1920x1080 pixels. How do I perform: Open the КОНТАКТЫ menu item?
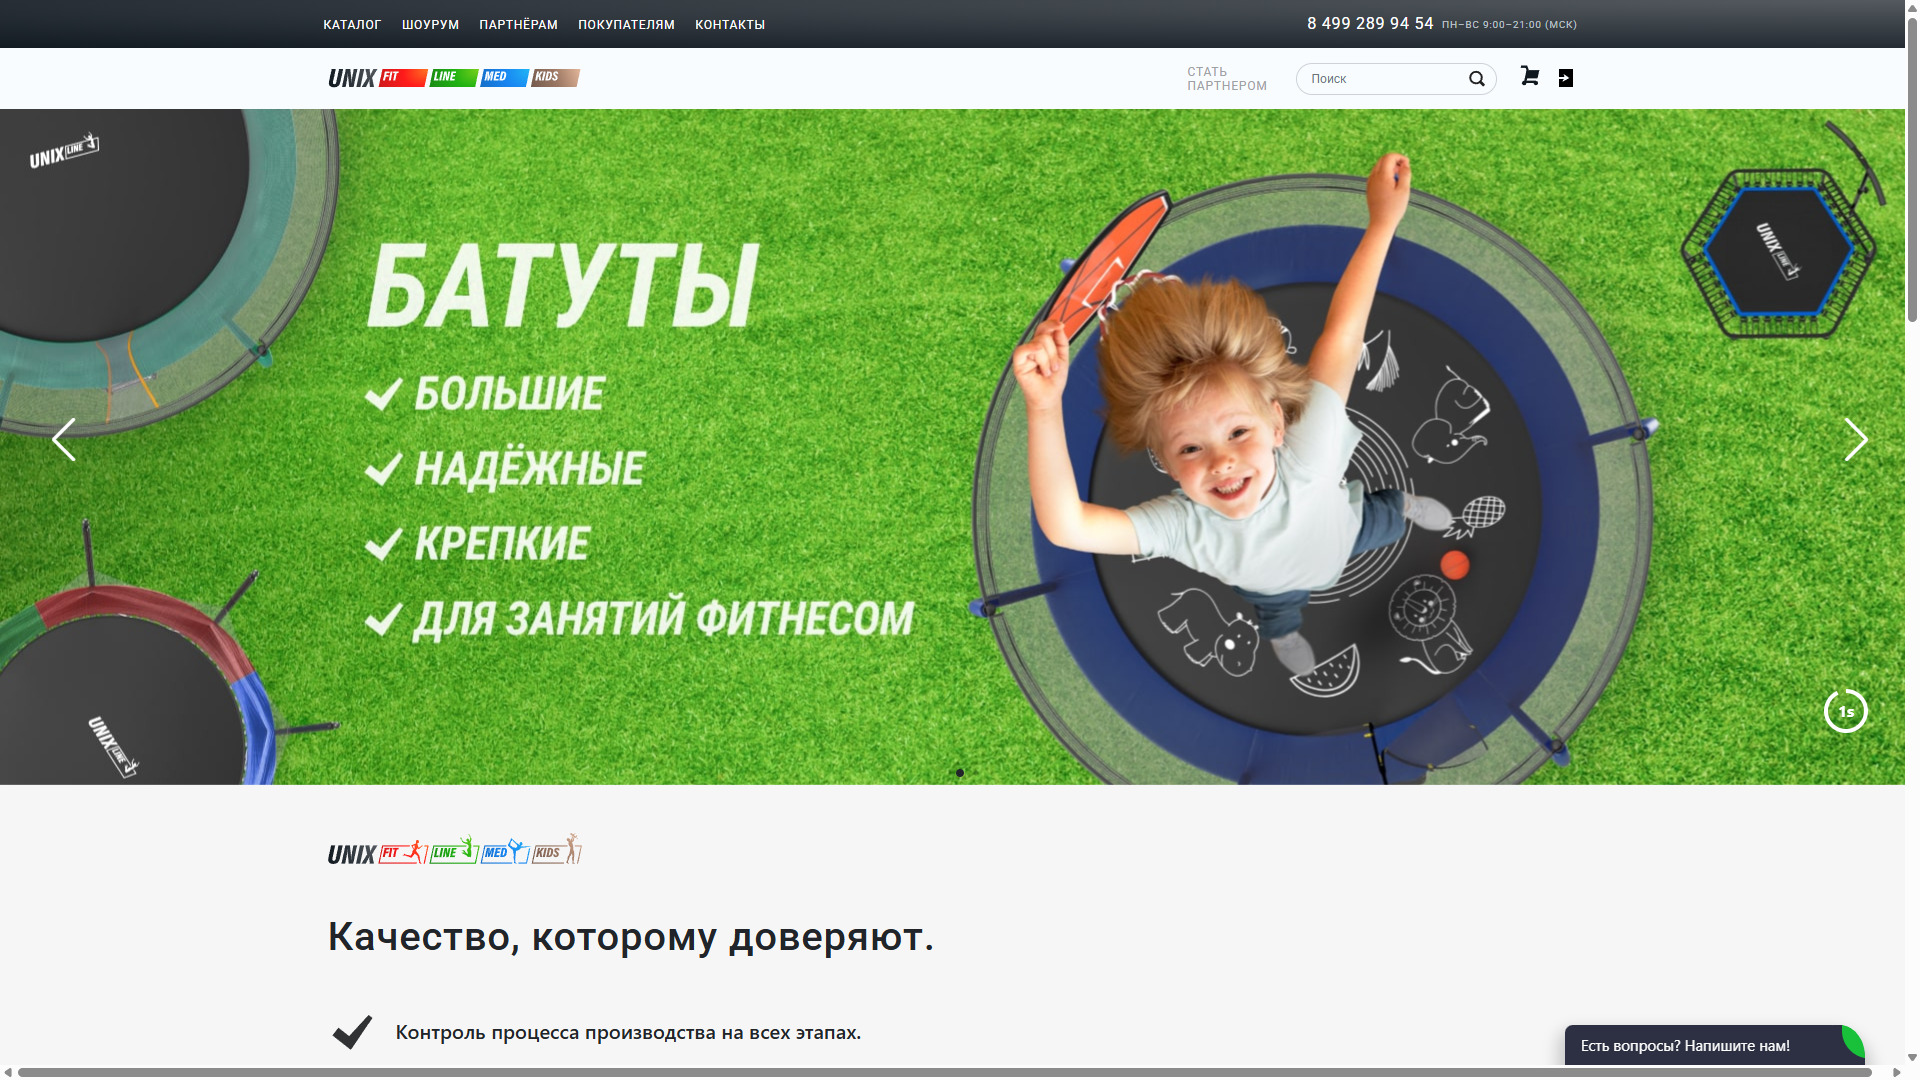tap(730, 25)
